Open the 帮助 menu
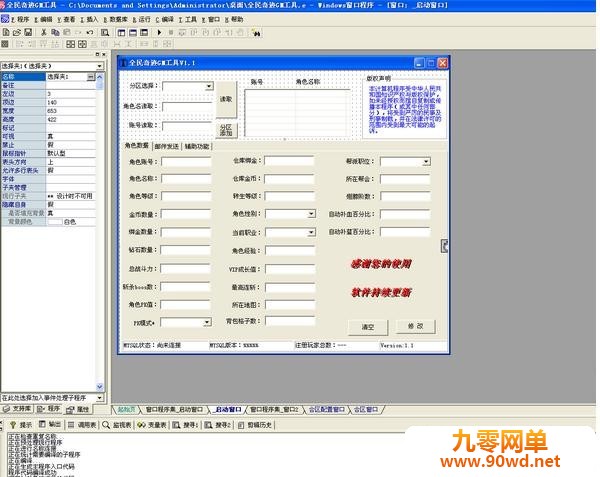The width and height of the screenshot is (600, 477). 234,19
